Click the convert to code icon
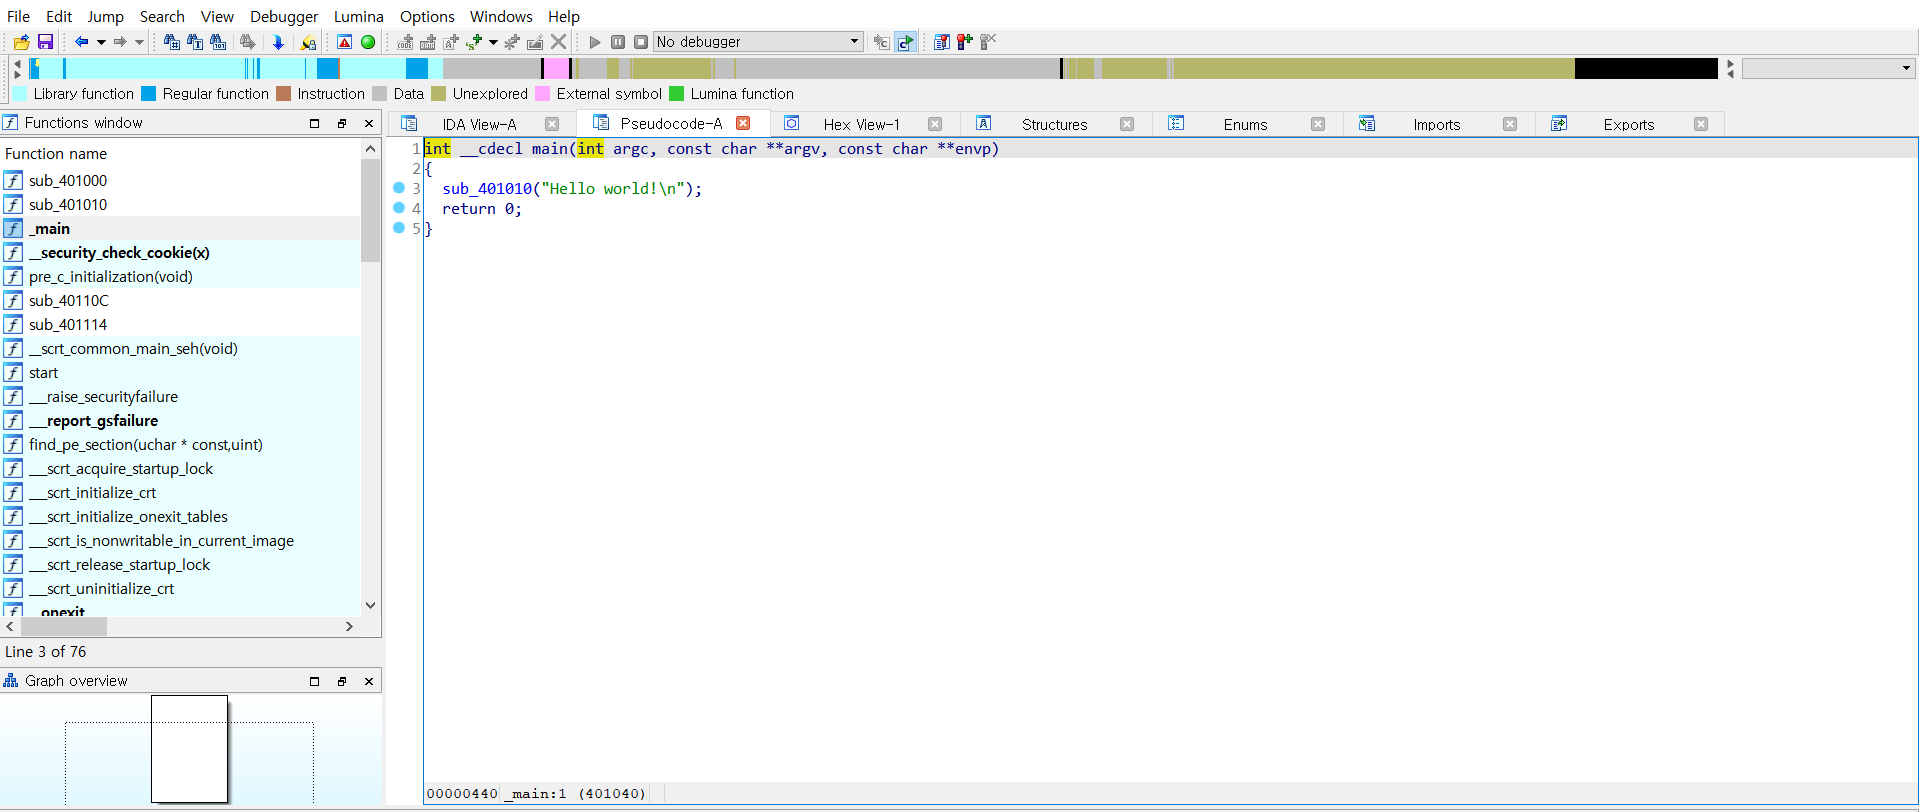 pyautogui.click(x=405, y=42)
